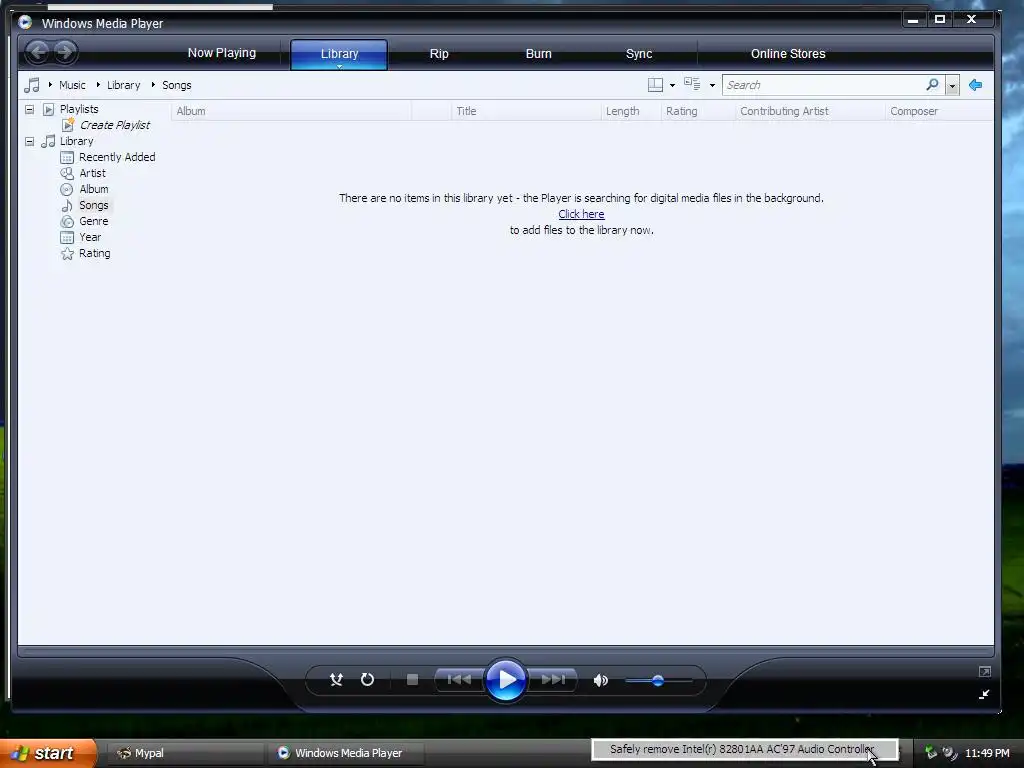Expand the Songs breadcrumb arrow
This screenshot has width=1024, height=768.
click(153, 84)
